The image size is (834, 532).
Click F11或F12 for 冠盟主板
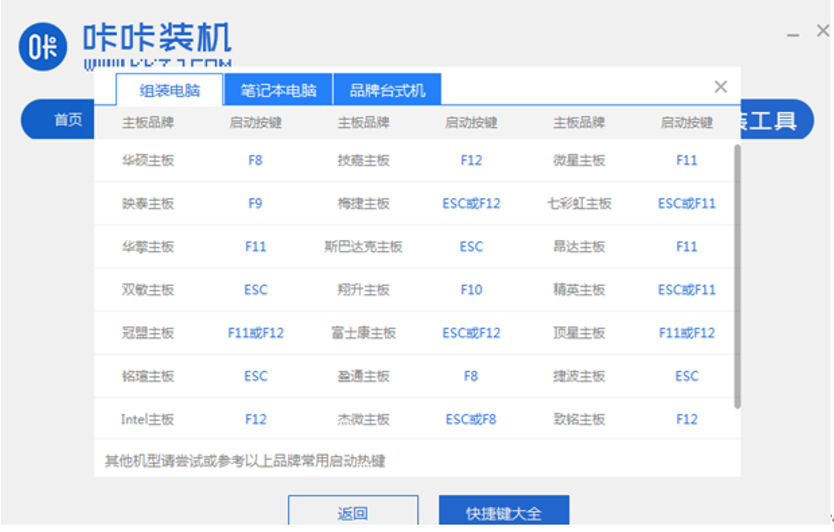pos(255,332)
